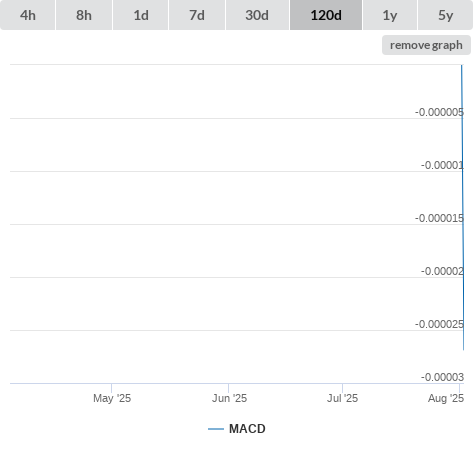
Task: Select the 4h time range tab
Action: (x=28, y=15)
